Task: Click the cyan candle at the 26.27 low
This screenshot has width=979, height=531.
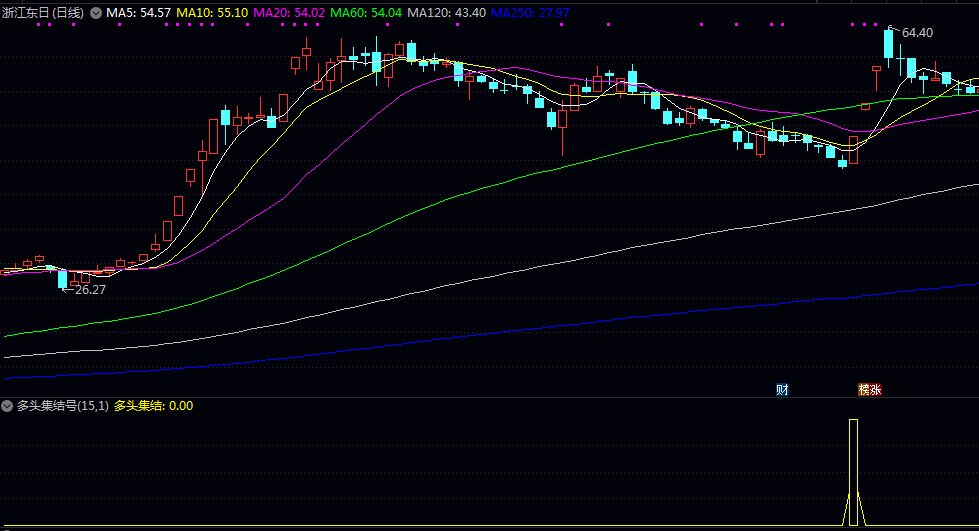Action: pos(62,279)
